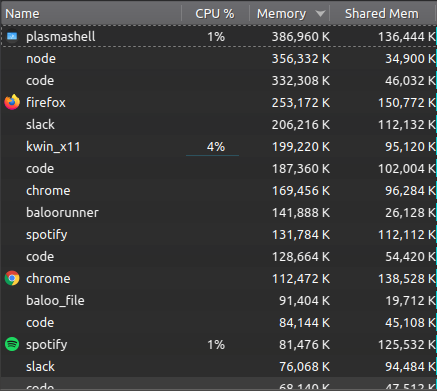This screenshot has height=391, width=437.
Task: Click kwin_x11's 4% CPU usage cell
Action: click(x=216, y=146)
